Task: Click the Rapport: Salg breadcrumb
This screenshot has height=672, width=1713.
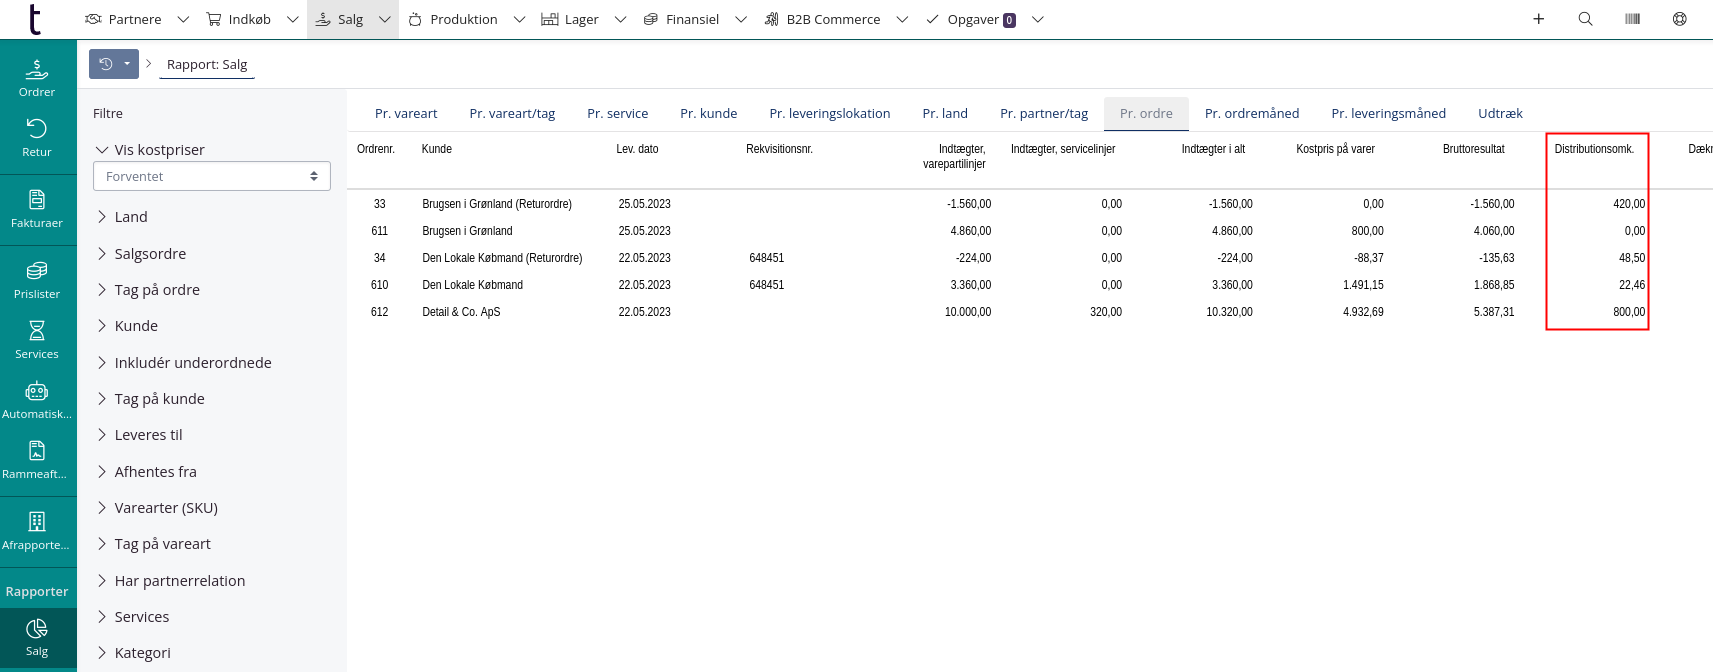Action: 207,65
